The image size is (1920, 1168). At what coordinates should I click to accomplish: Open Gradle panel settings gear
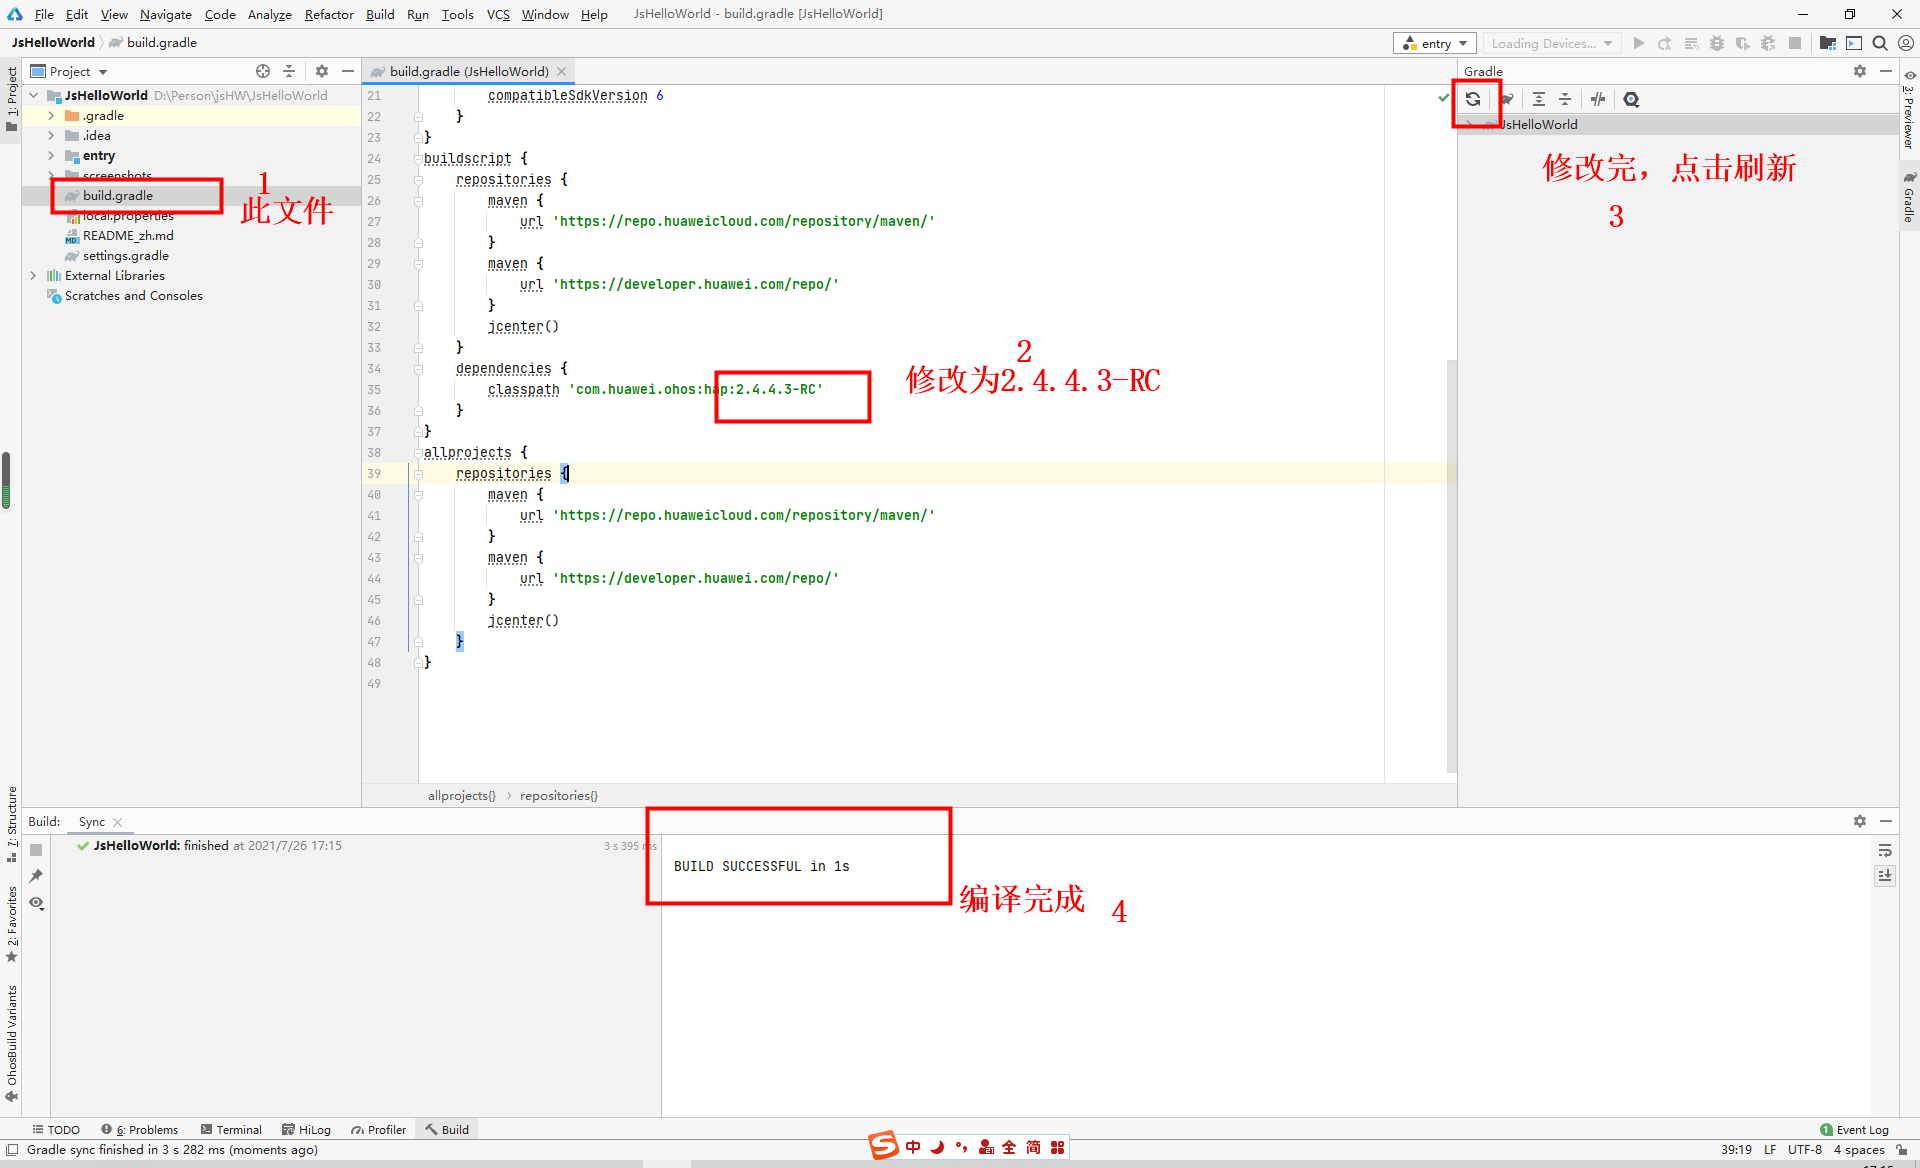click(x=1860, y=71)
